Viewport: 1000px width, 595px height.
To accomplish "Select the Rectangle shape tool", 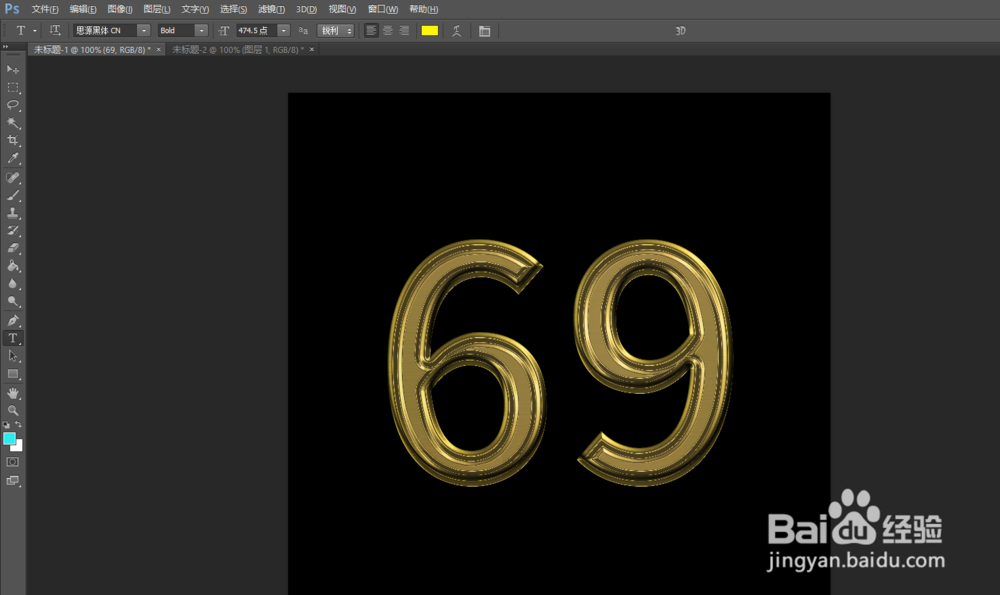I will [x=13, y=374].
